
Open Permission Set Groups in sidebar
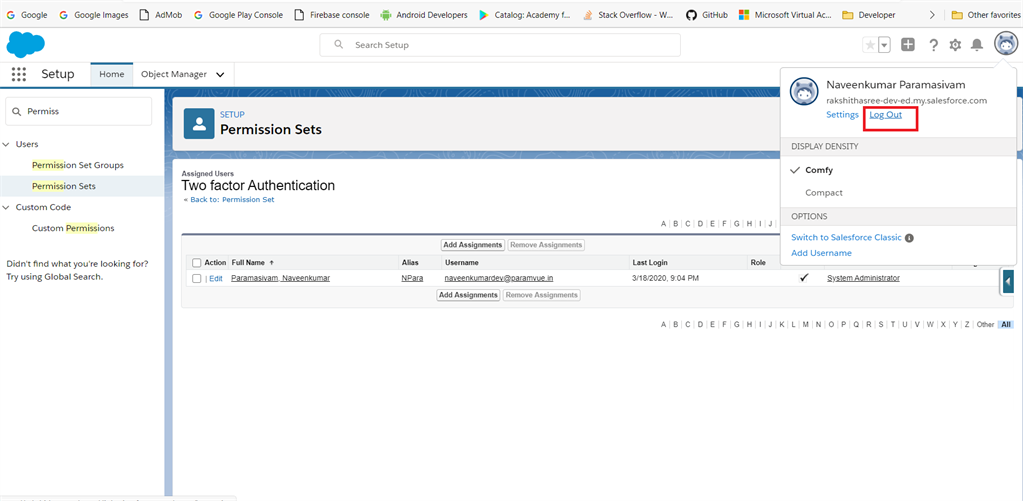(78, 165)
